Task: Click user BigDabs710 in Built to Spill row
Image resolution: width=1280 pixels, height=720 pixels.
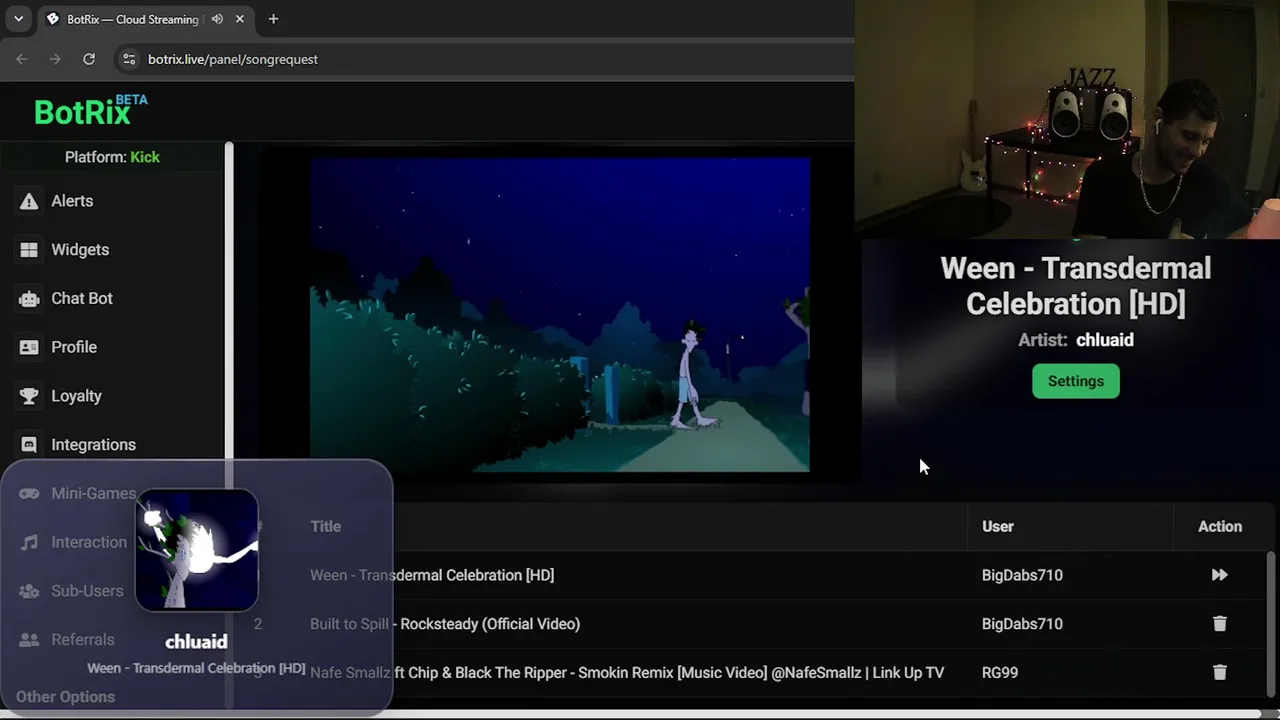Action: [1022, 624]
